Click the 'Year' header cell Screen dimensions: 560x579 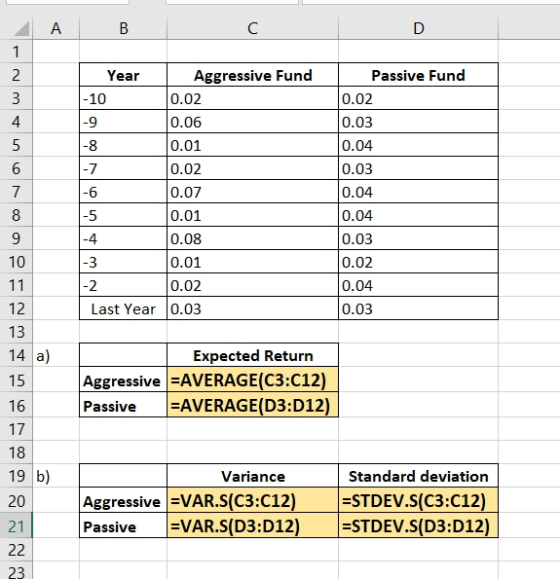[123, 75]
